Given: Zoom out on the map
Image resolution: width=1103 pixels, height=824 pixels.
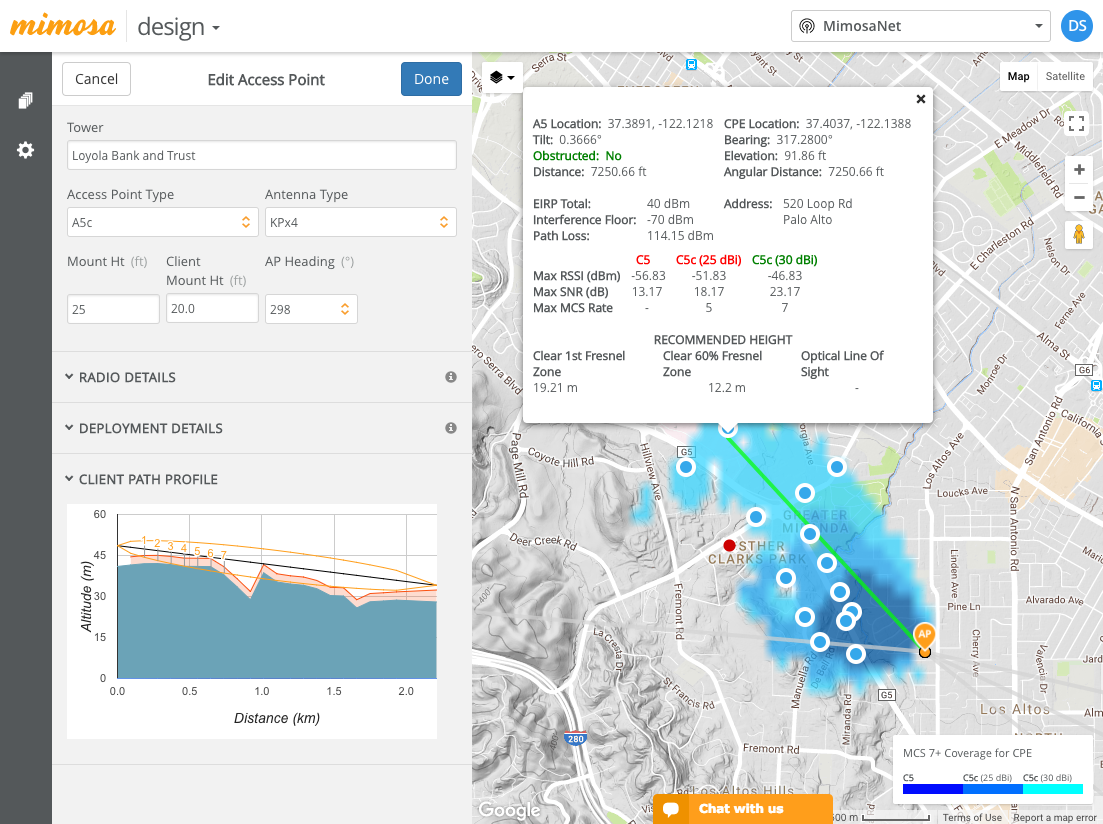Looking at the screenshot, I should (x=1078, y=197).
